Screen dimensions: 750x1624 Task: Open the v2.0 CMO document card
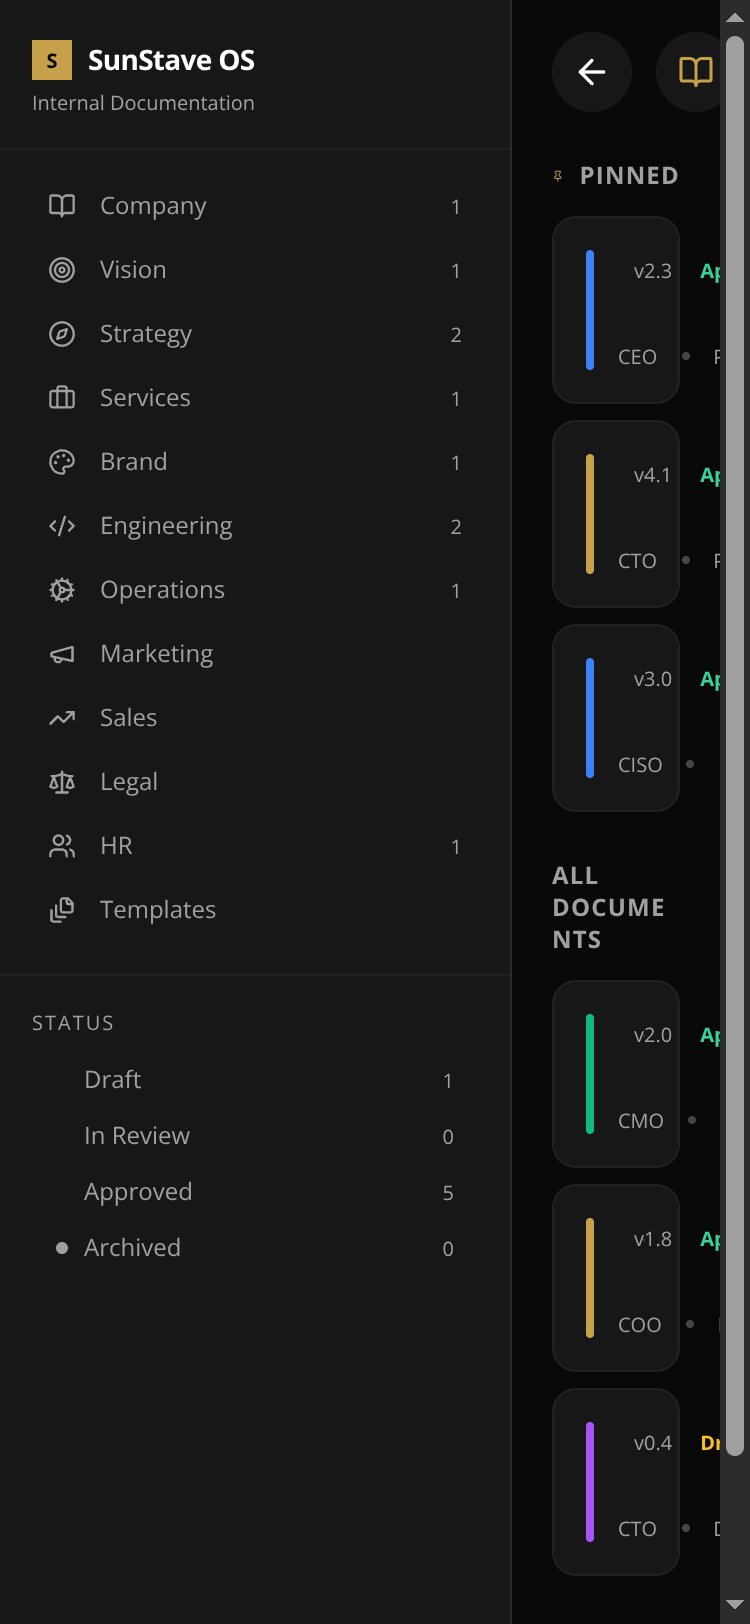point(616,1074)
